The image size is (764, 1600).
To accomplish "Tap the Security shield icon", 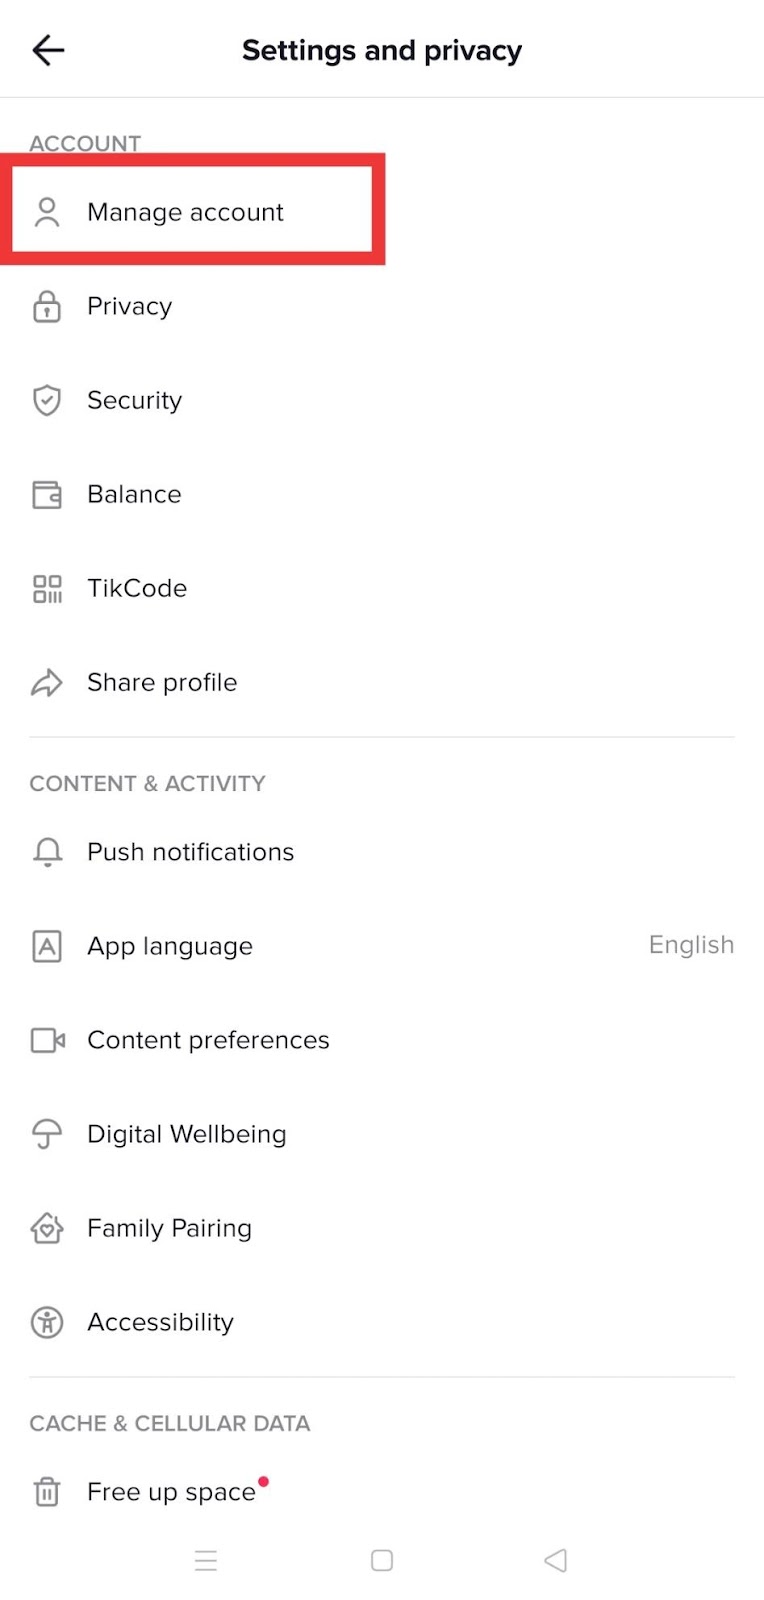I will pyautogui.click(x=47, y=400).
